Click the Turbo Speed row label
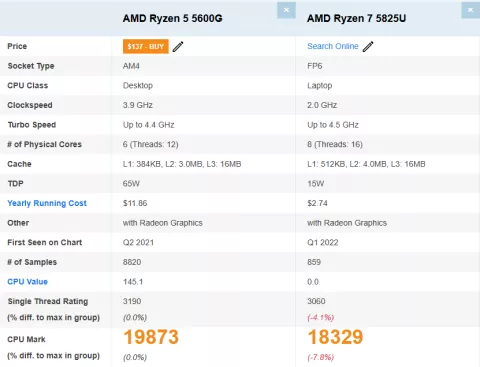 pyautogui.click(x=32, y=125)
